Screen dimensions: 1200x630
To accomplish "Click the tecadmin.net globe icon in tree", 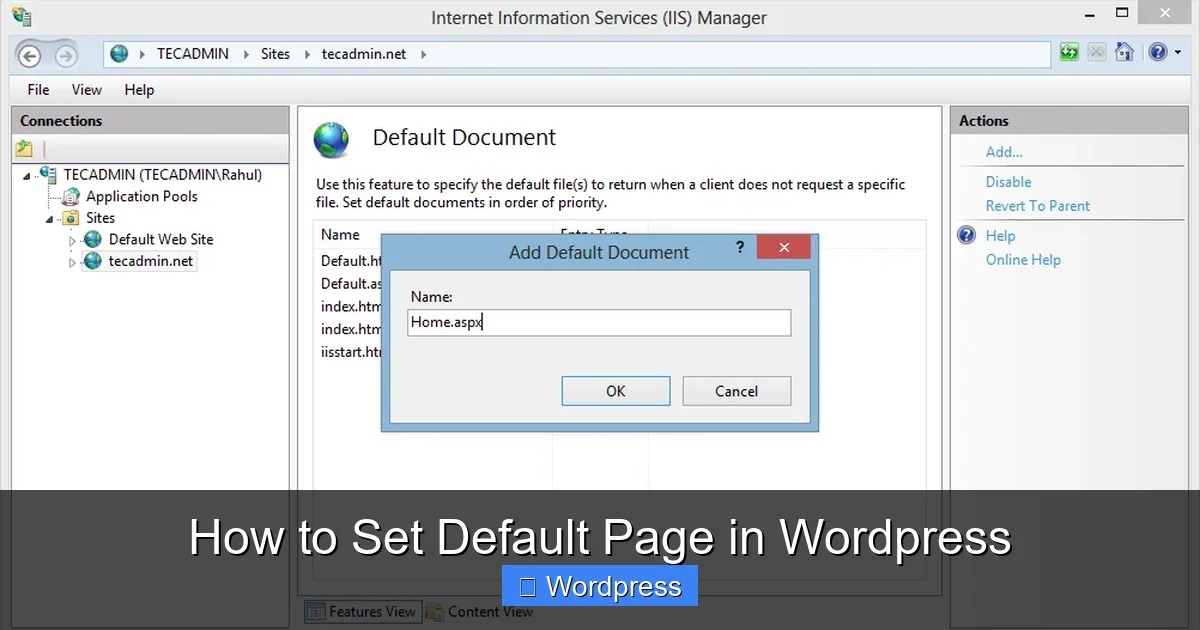I will tap(93, 261).
